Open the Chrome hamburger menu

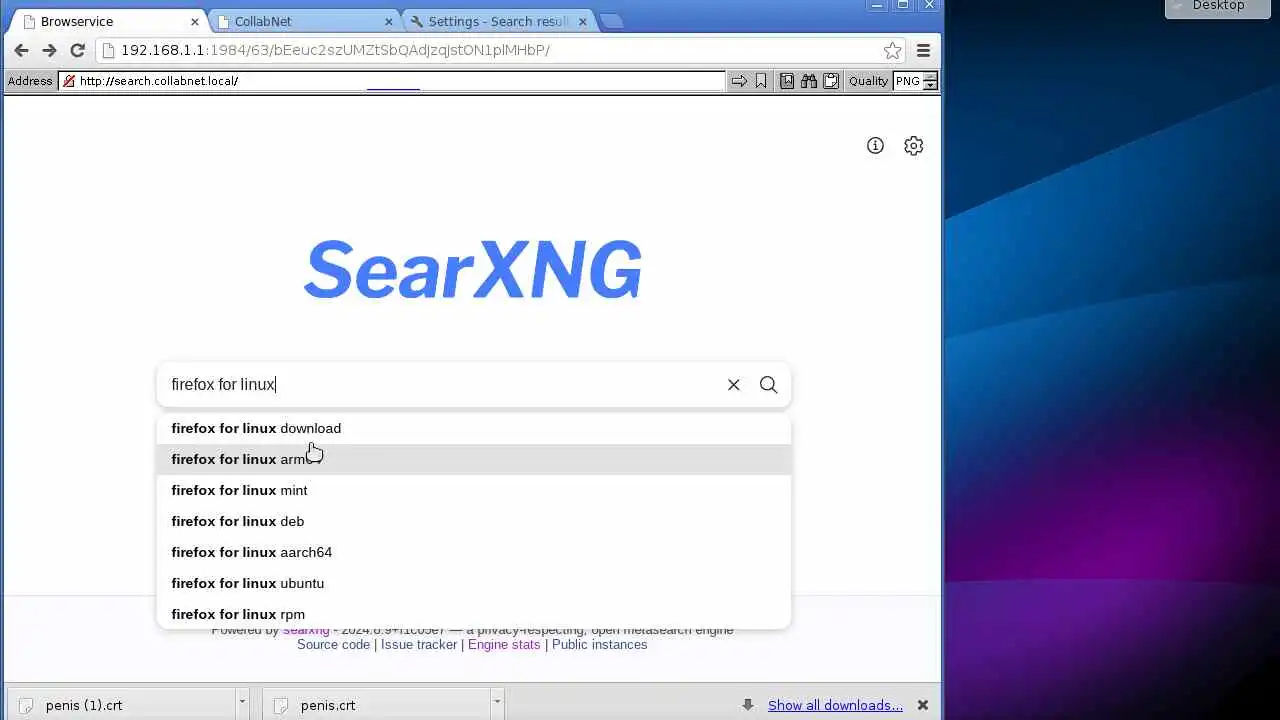[x=923, y=50]
